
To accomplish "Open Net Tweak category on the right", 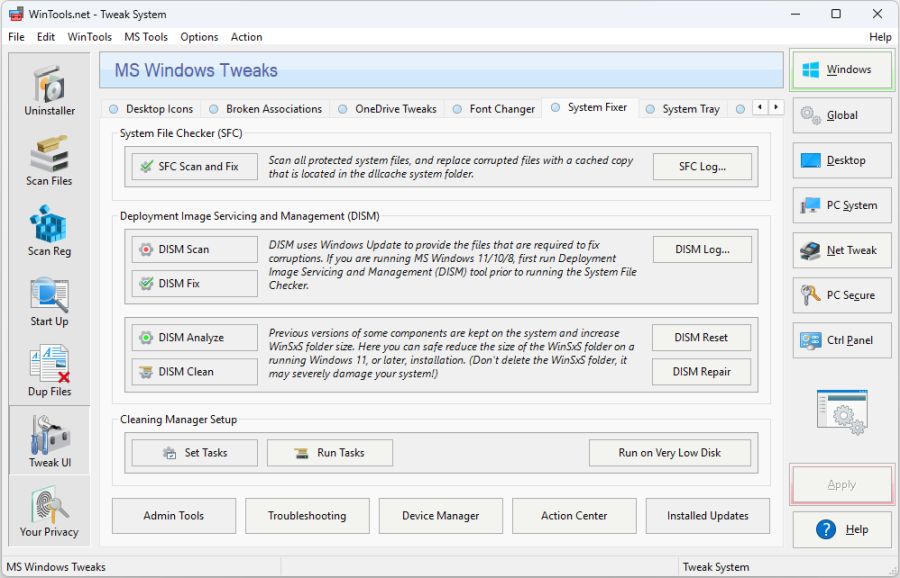I will (841, 250).
